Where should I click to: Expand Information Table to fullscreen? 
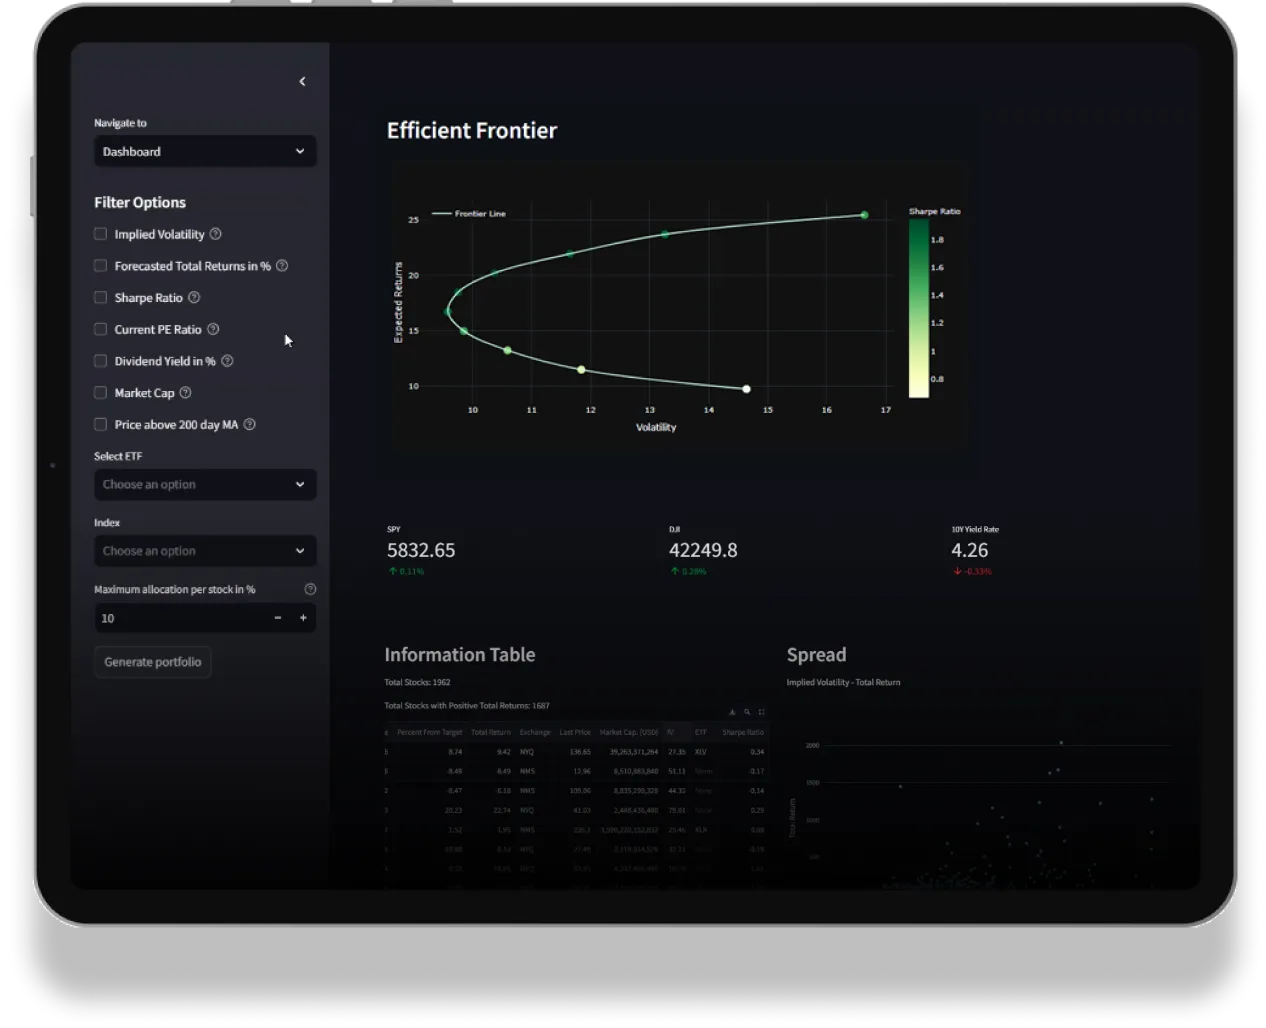point(761,712)
